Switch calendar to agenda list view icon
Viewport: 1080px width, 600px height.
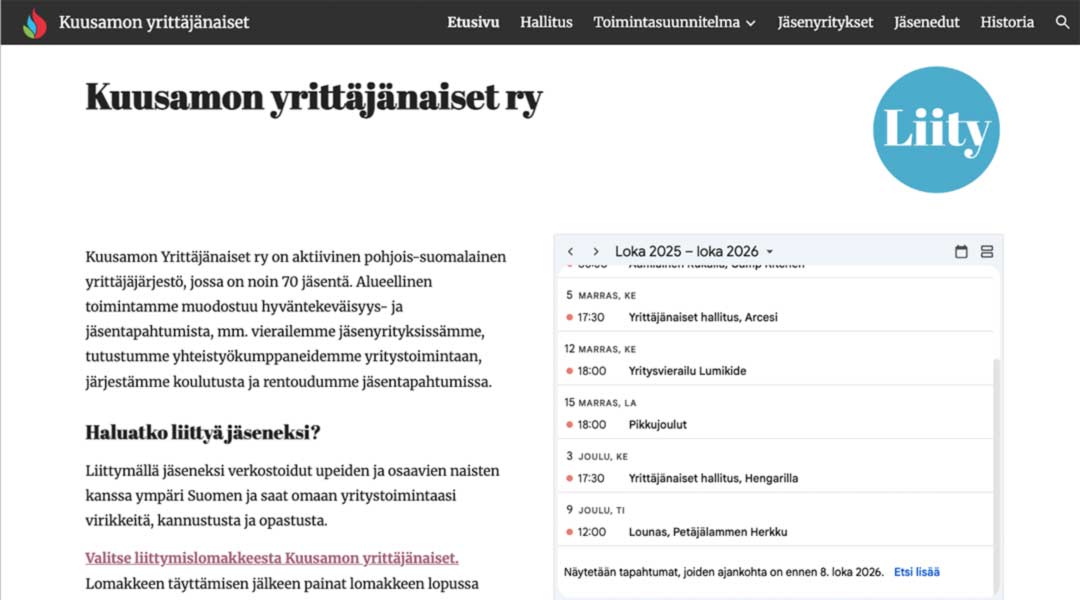tap(987, 252)
